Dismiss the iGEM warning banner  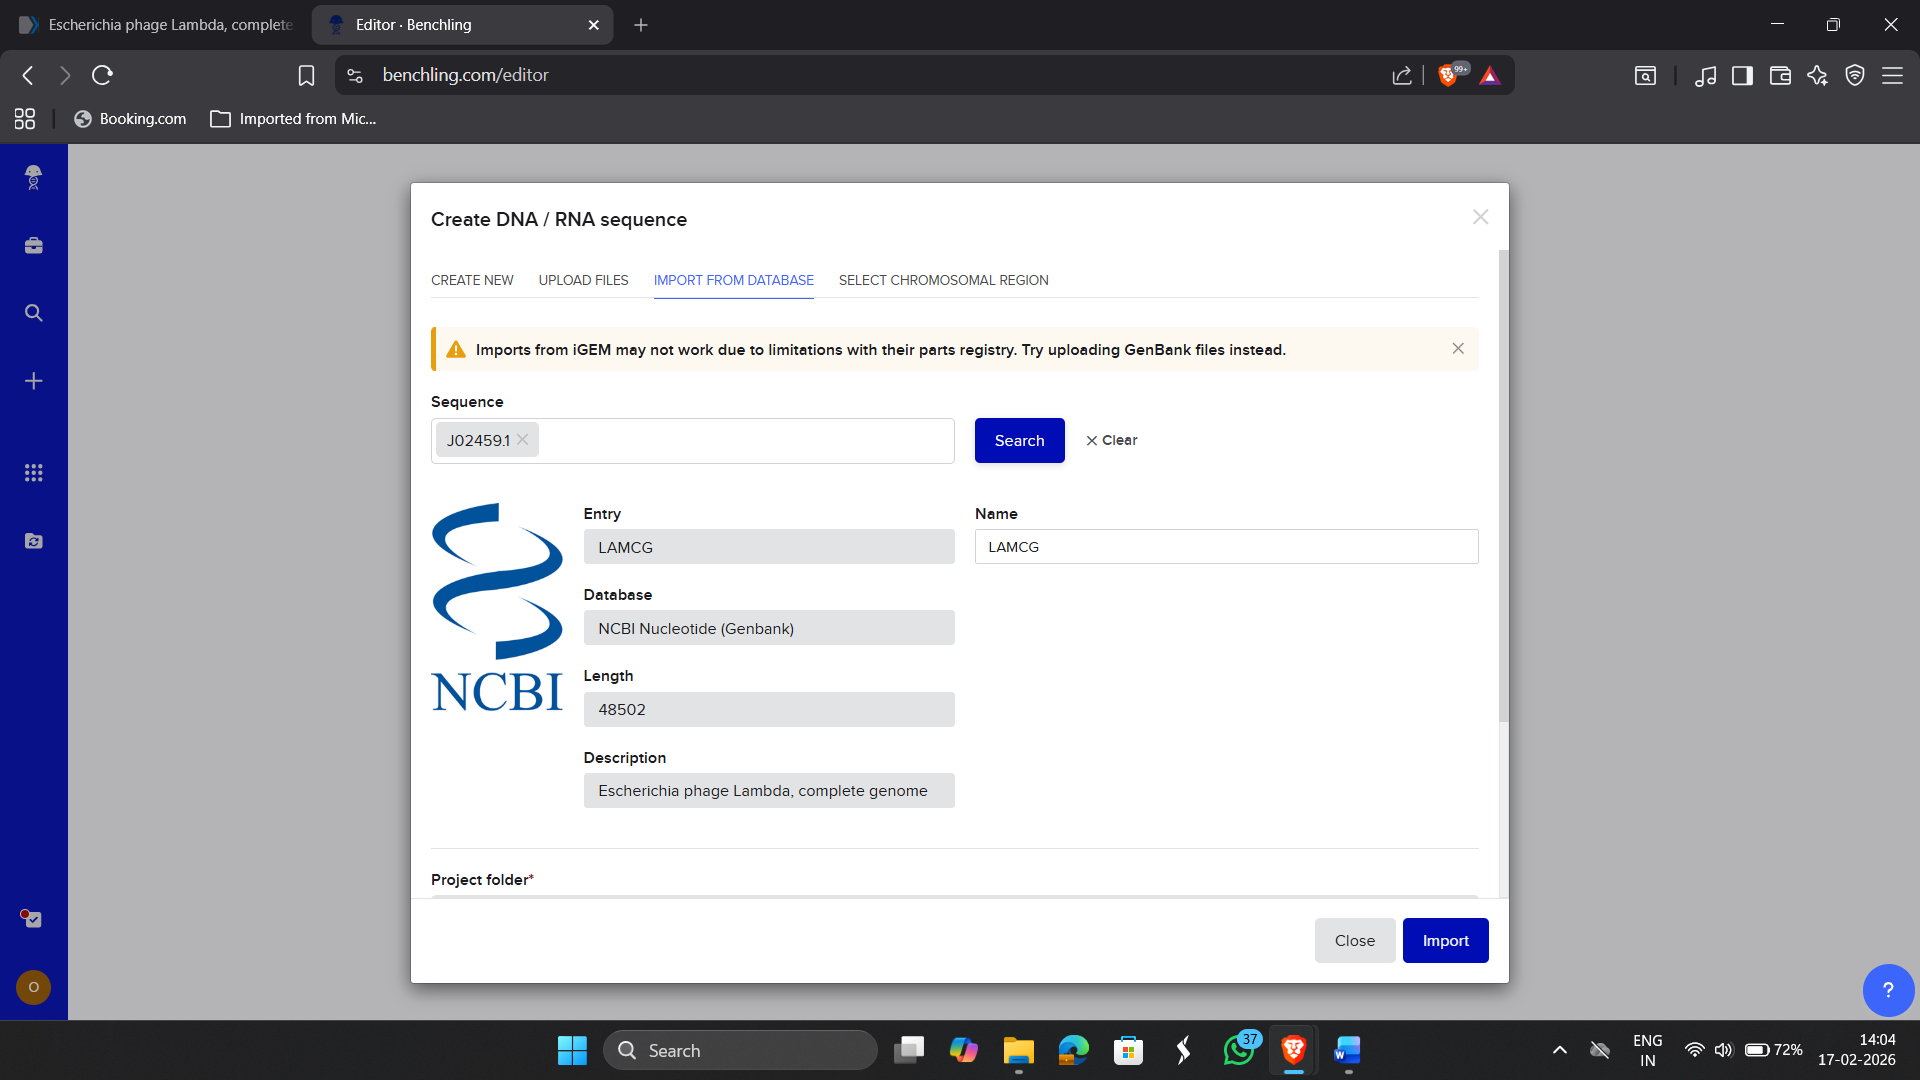click(1458, 349)
